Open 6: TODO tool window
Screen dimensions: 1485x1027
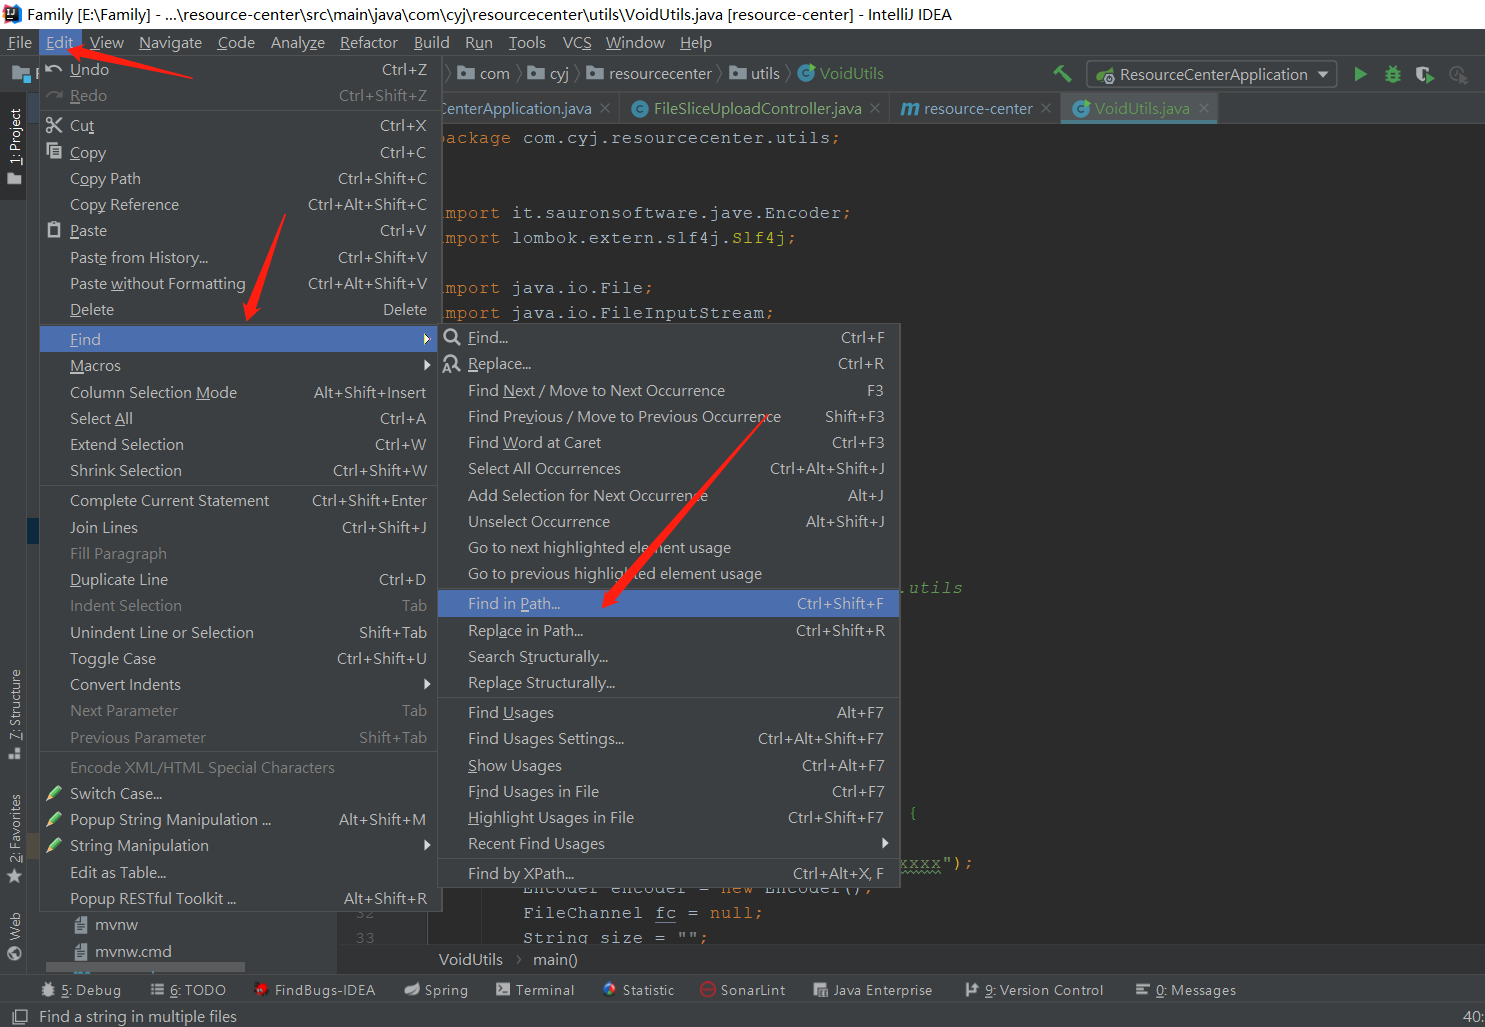(x=188, y=990)
